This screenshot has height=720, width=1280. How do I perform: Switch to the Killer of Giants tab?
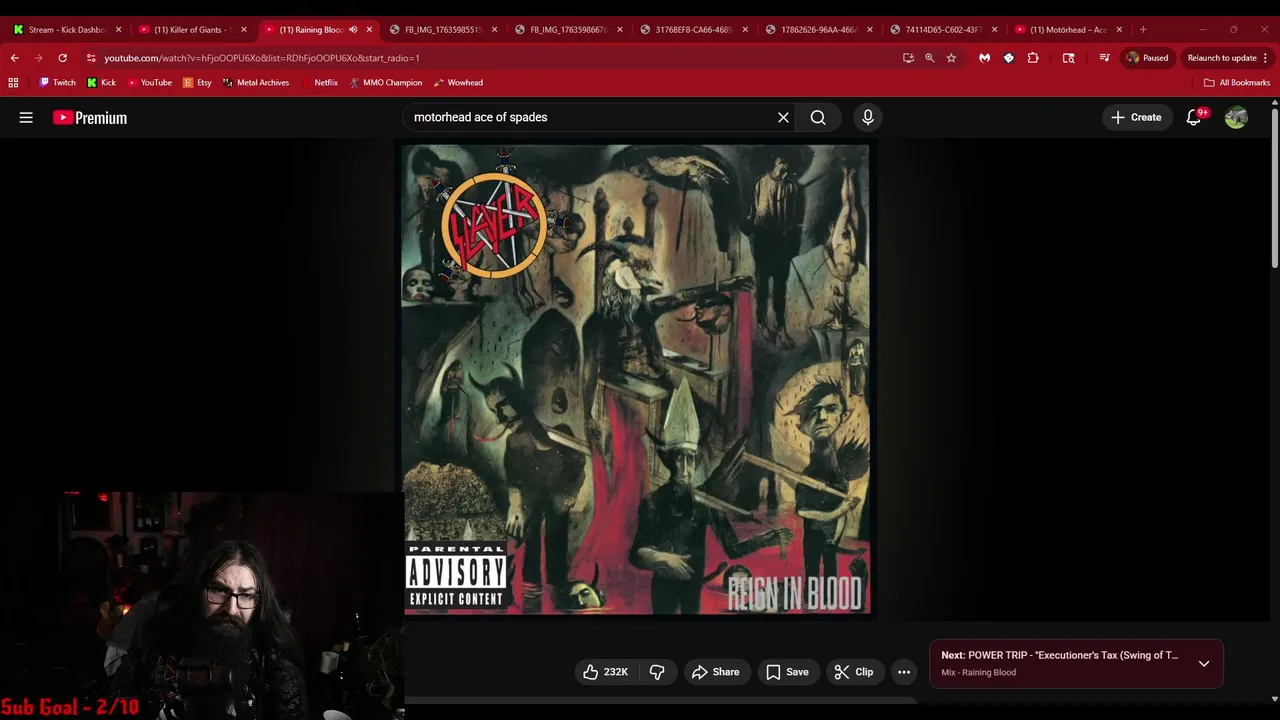pyautogui.click(x=190, y=30)
